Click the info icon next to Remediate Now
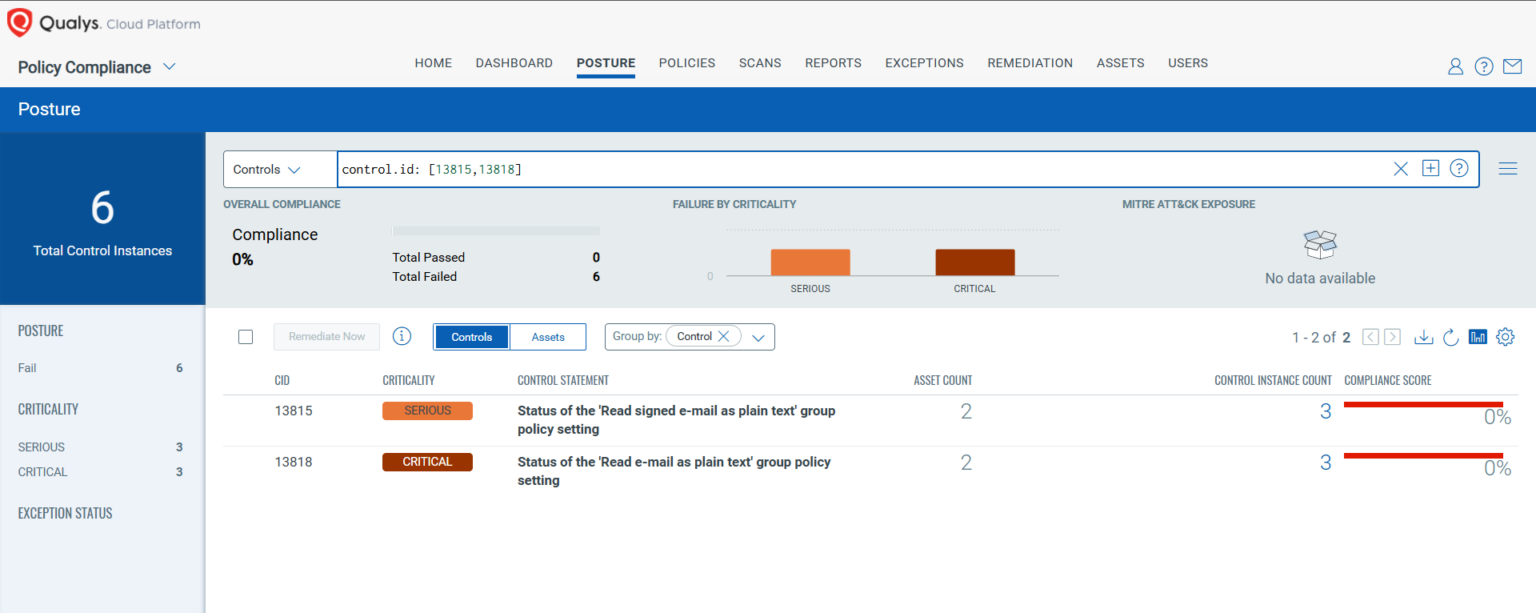 [x=402, y=336]
